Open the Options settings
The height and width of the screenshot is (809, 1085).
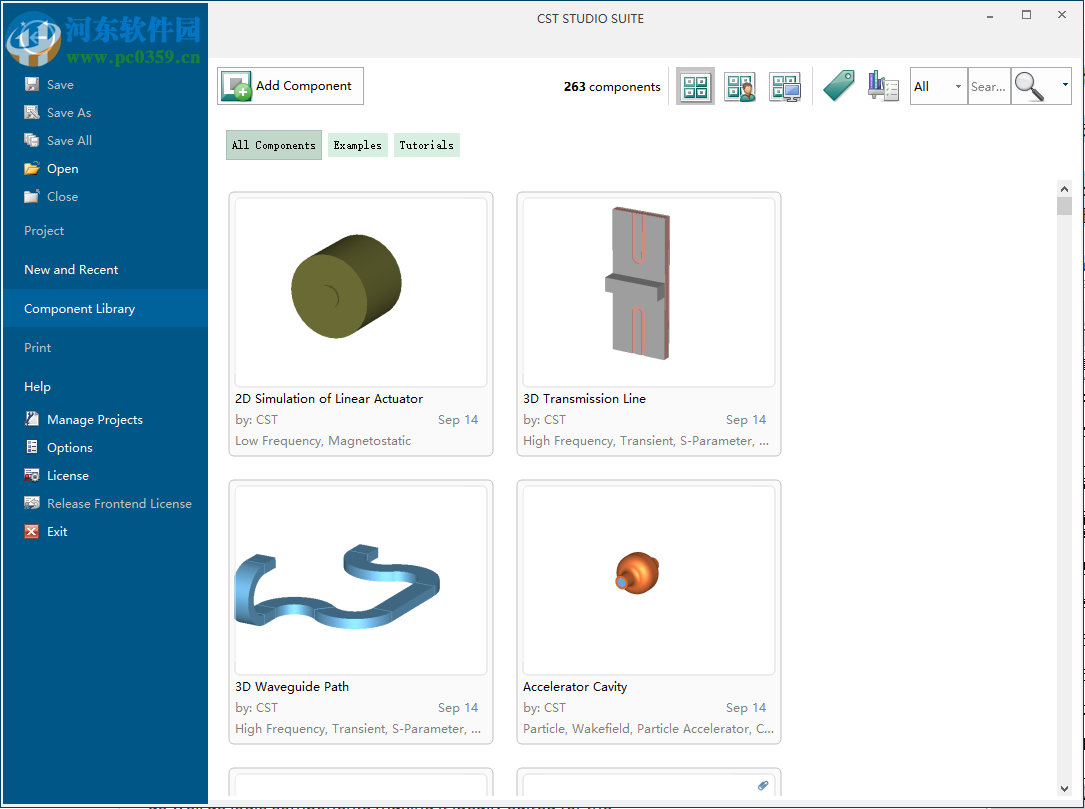[x=70, y=447]
